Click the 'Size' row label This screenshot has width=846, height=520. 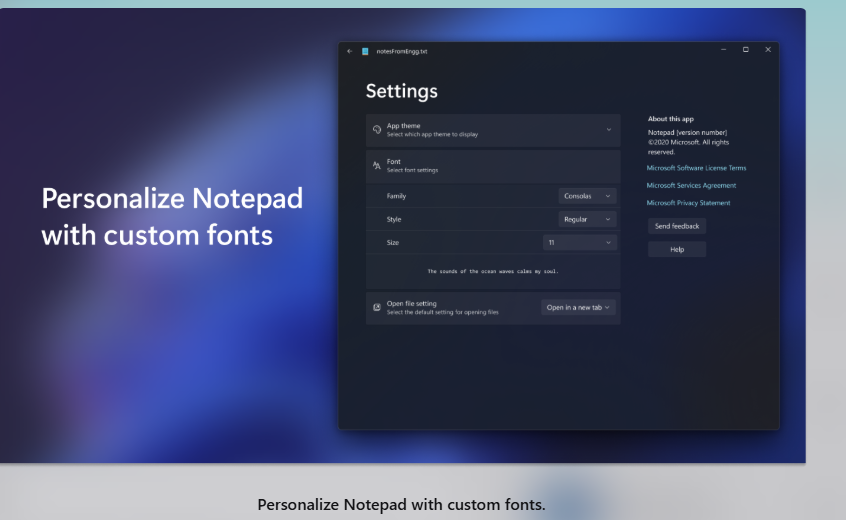click(393, 242)
